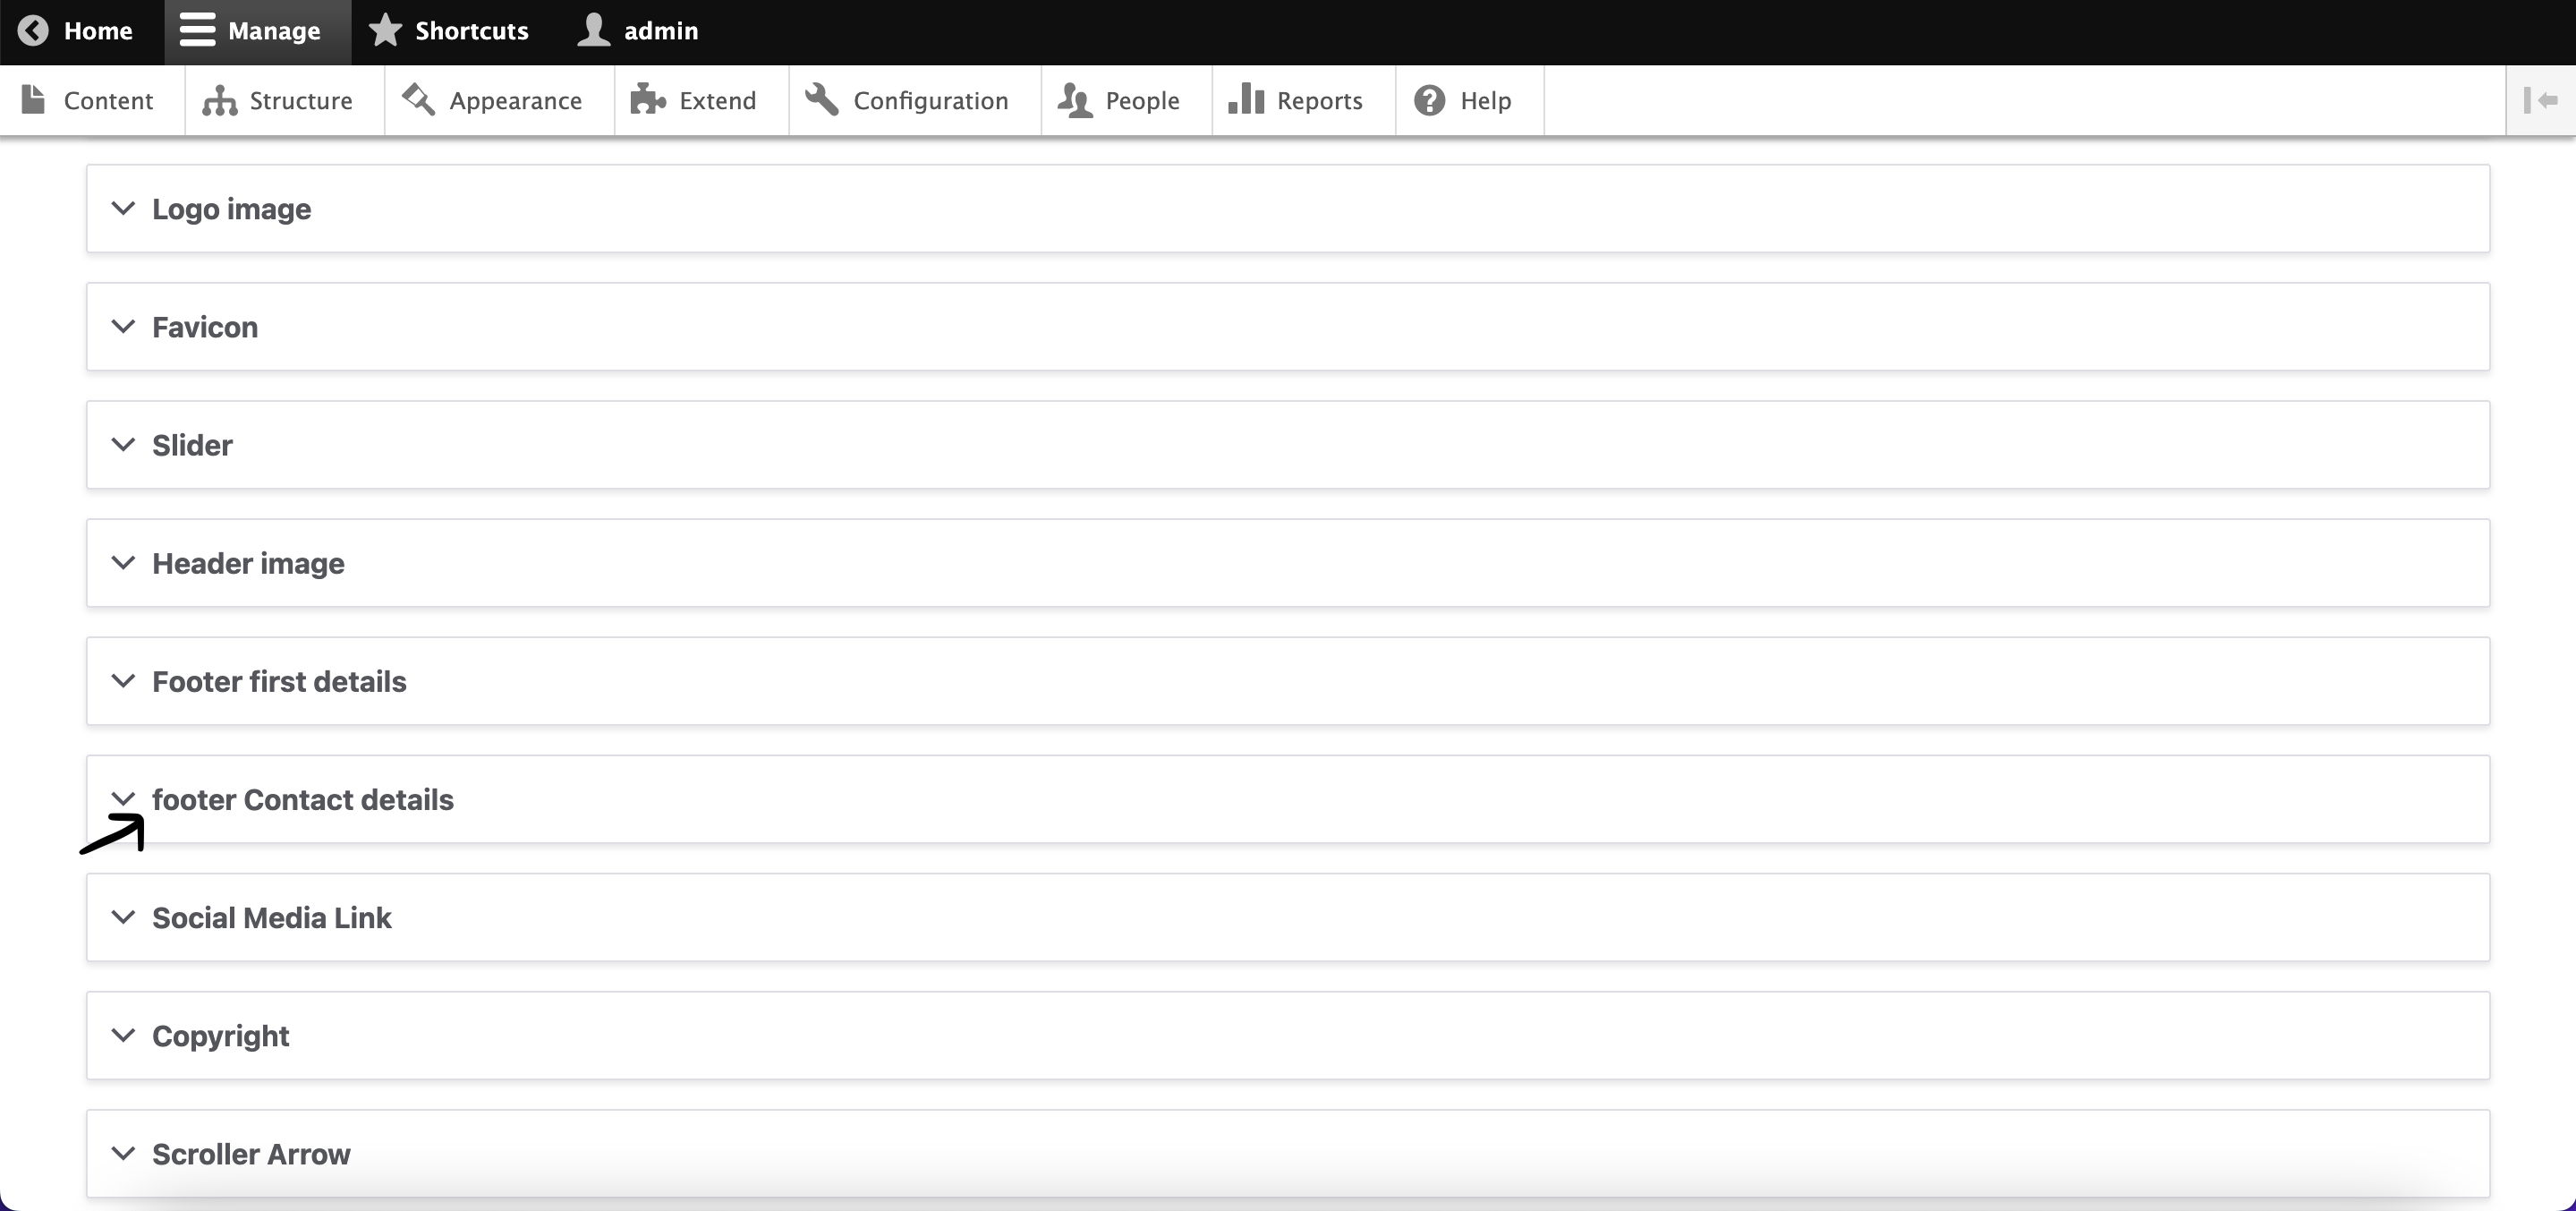This screenshot has width=2576, height=1211.
Task: Scroll down the settings page
Action: [304, 798]
